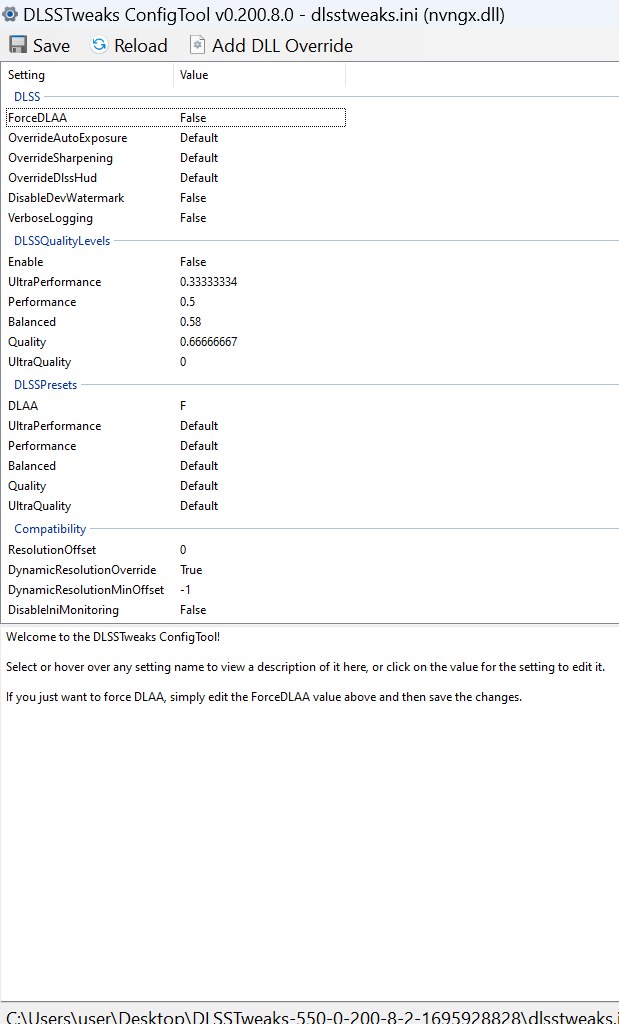Select the Enable setting under DLSSQualityLevels

(x=25, y=262)
